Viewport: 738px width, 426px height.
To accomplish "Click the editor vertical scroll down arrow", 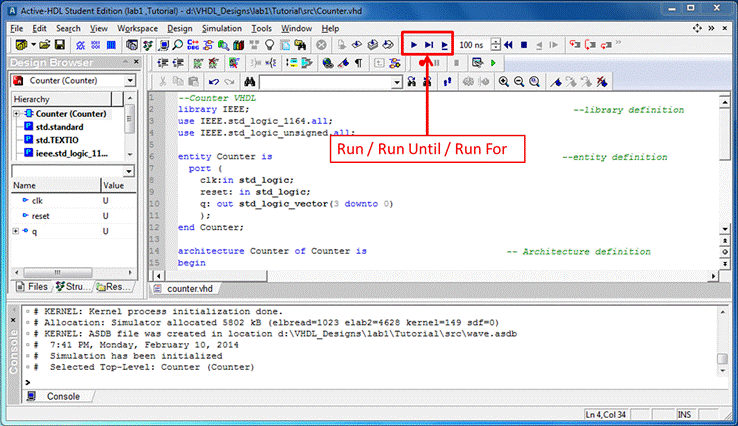I will tap(725, 229).
